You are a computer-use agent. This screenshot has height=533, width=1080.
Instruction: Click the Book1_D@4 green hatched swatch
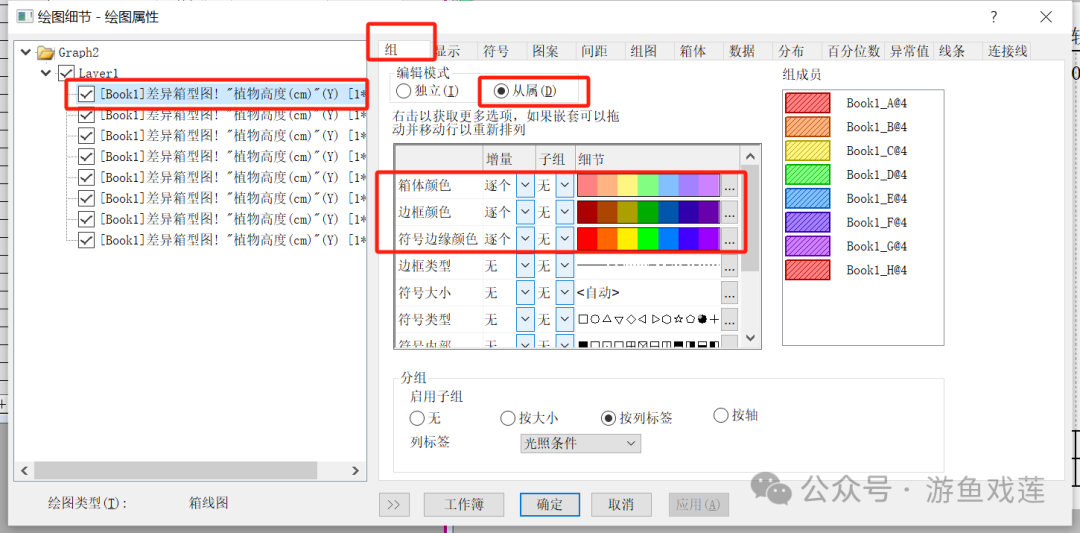[807, 174]
